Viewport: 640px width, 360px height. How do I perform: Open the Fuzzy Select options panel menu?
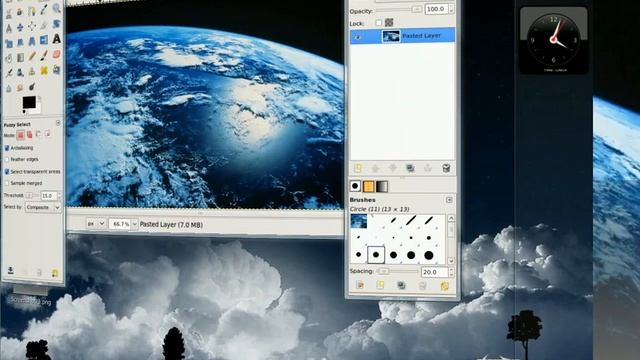58,122
